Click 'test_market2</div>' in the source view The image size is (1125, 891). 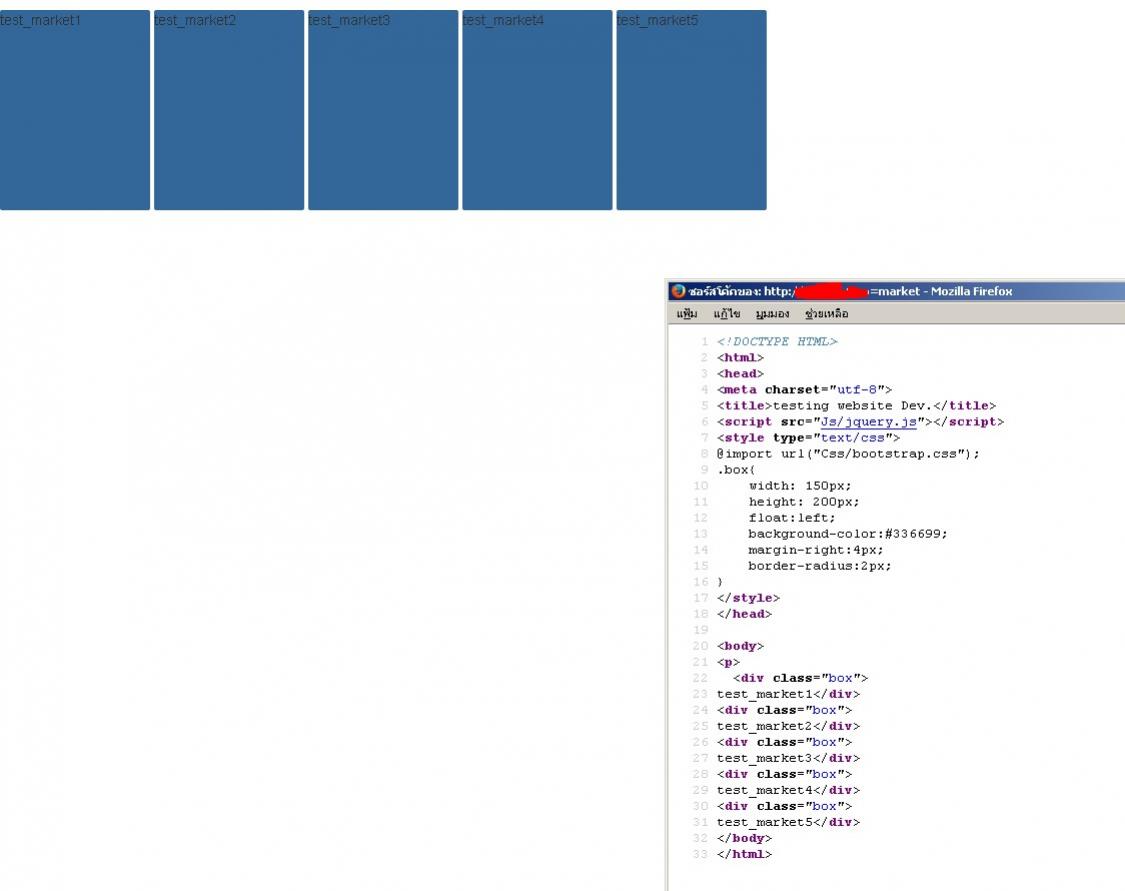coord(789,726)
